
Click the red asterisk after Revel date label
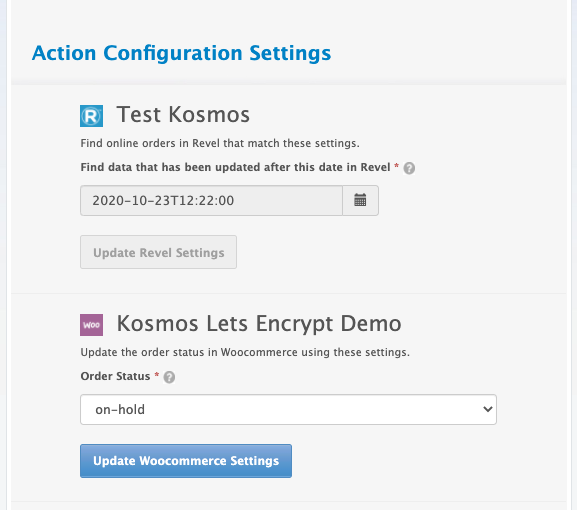[397, 166]
